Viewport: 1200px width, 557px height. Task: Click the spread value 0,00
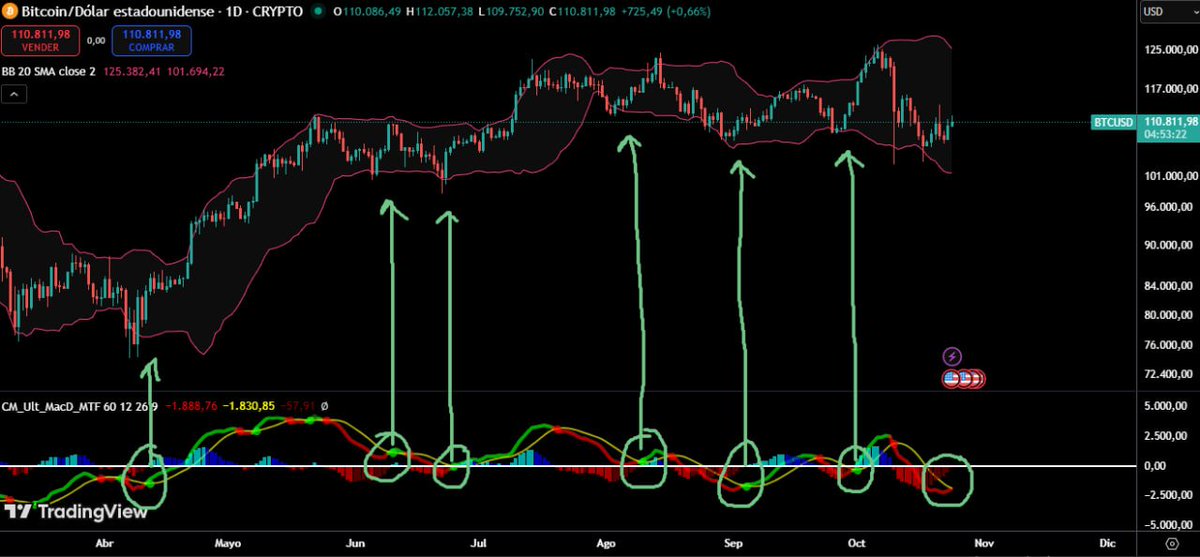pos(96,40)
